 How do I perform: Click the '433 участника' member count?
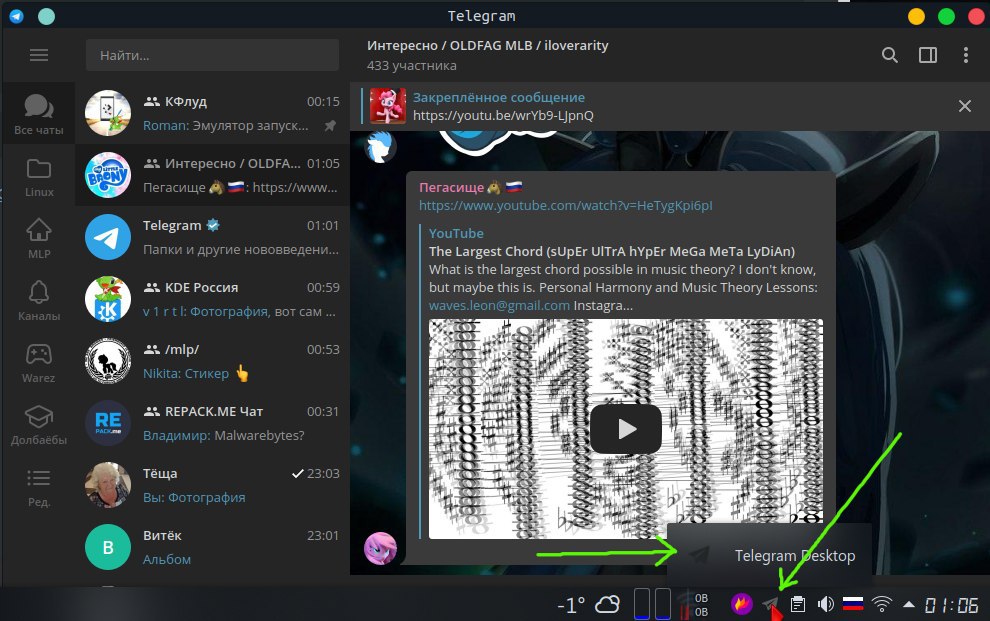tap(412, 66)
